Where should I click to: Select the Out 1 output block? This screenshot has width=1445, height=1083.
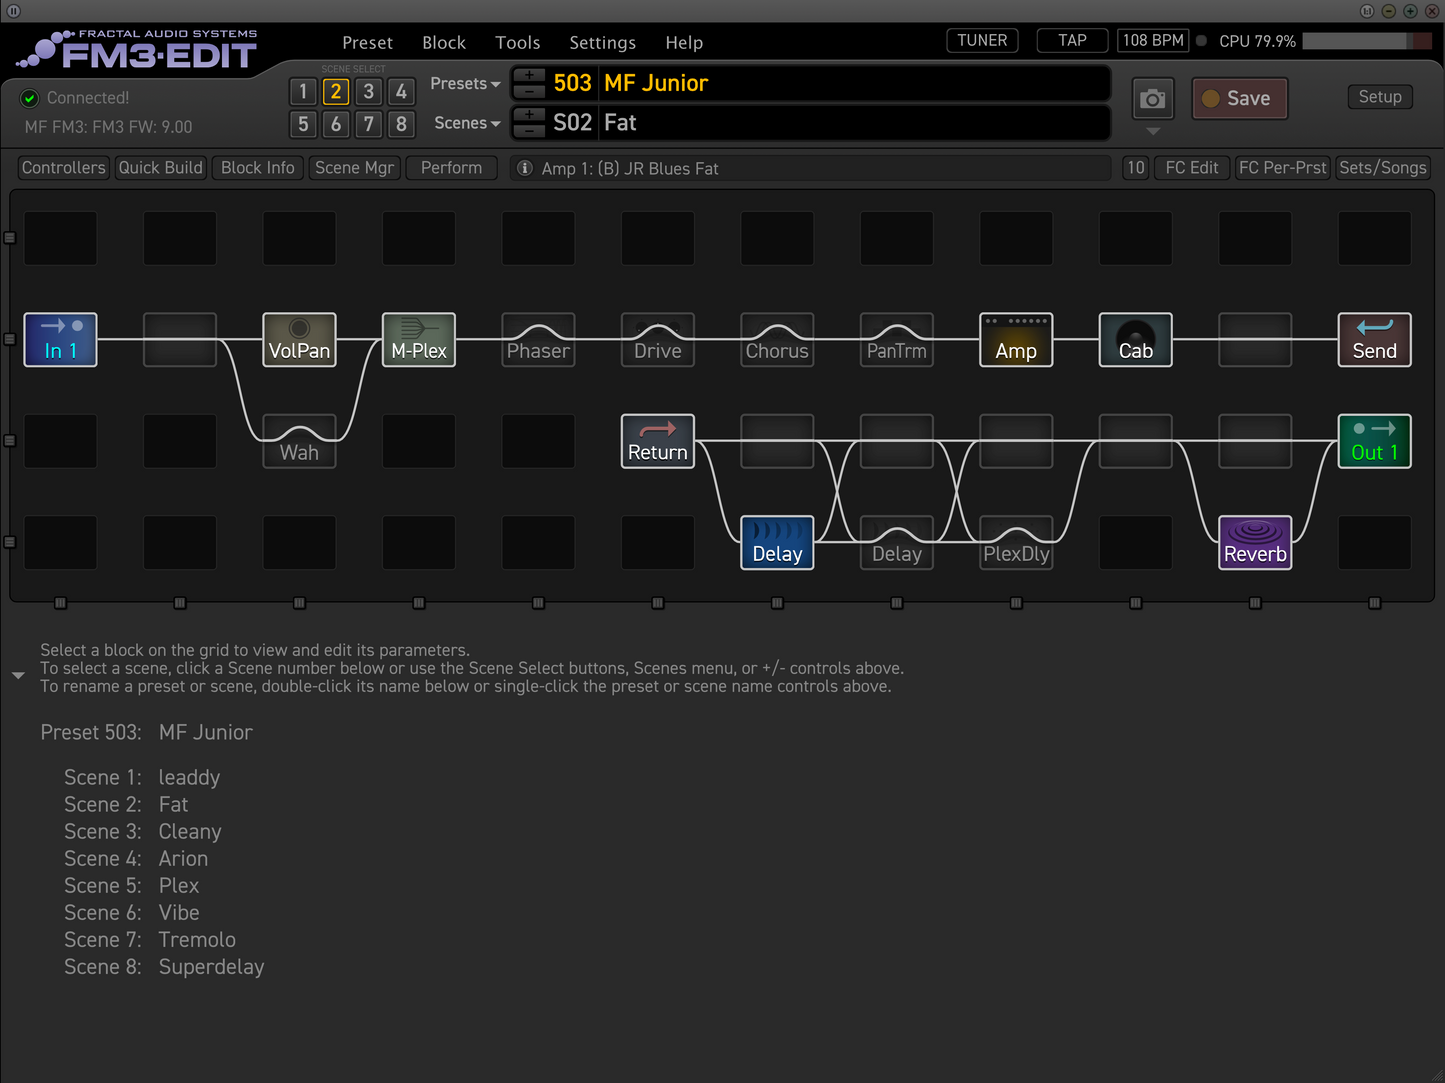click(1375, 442)
